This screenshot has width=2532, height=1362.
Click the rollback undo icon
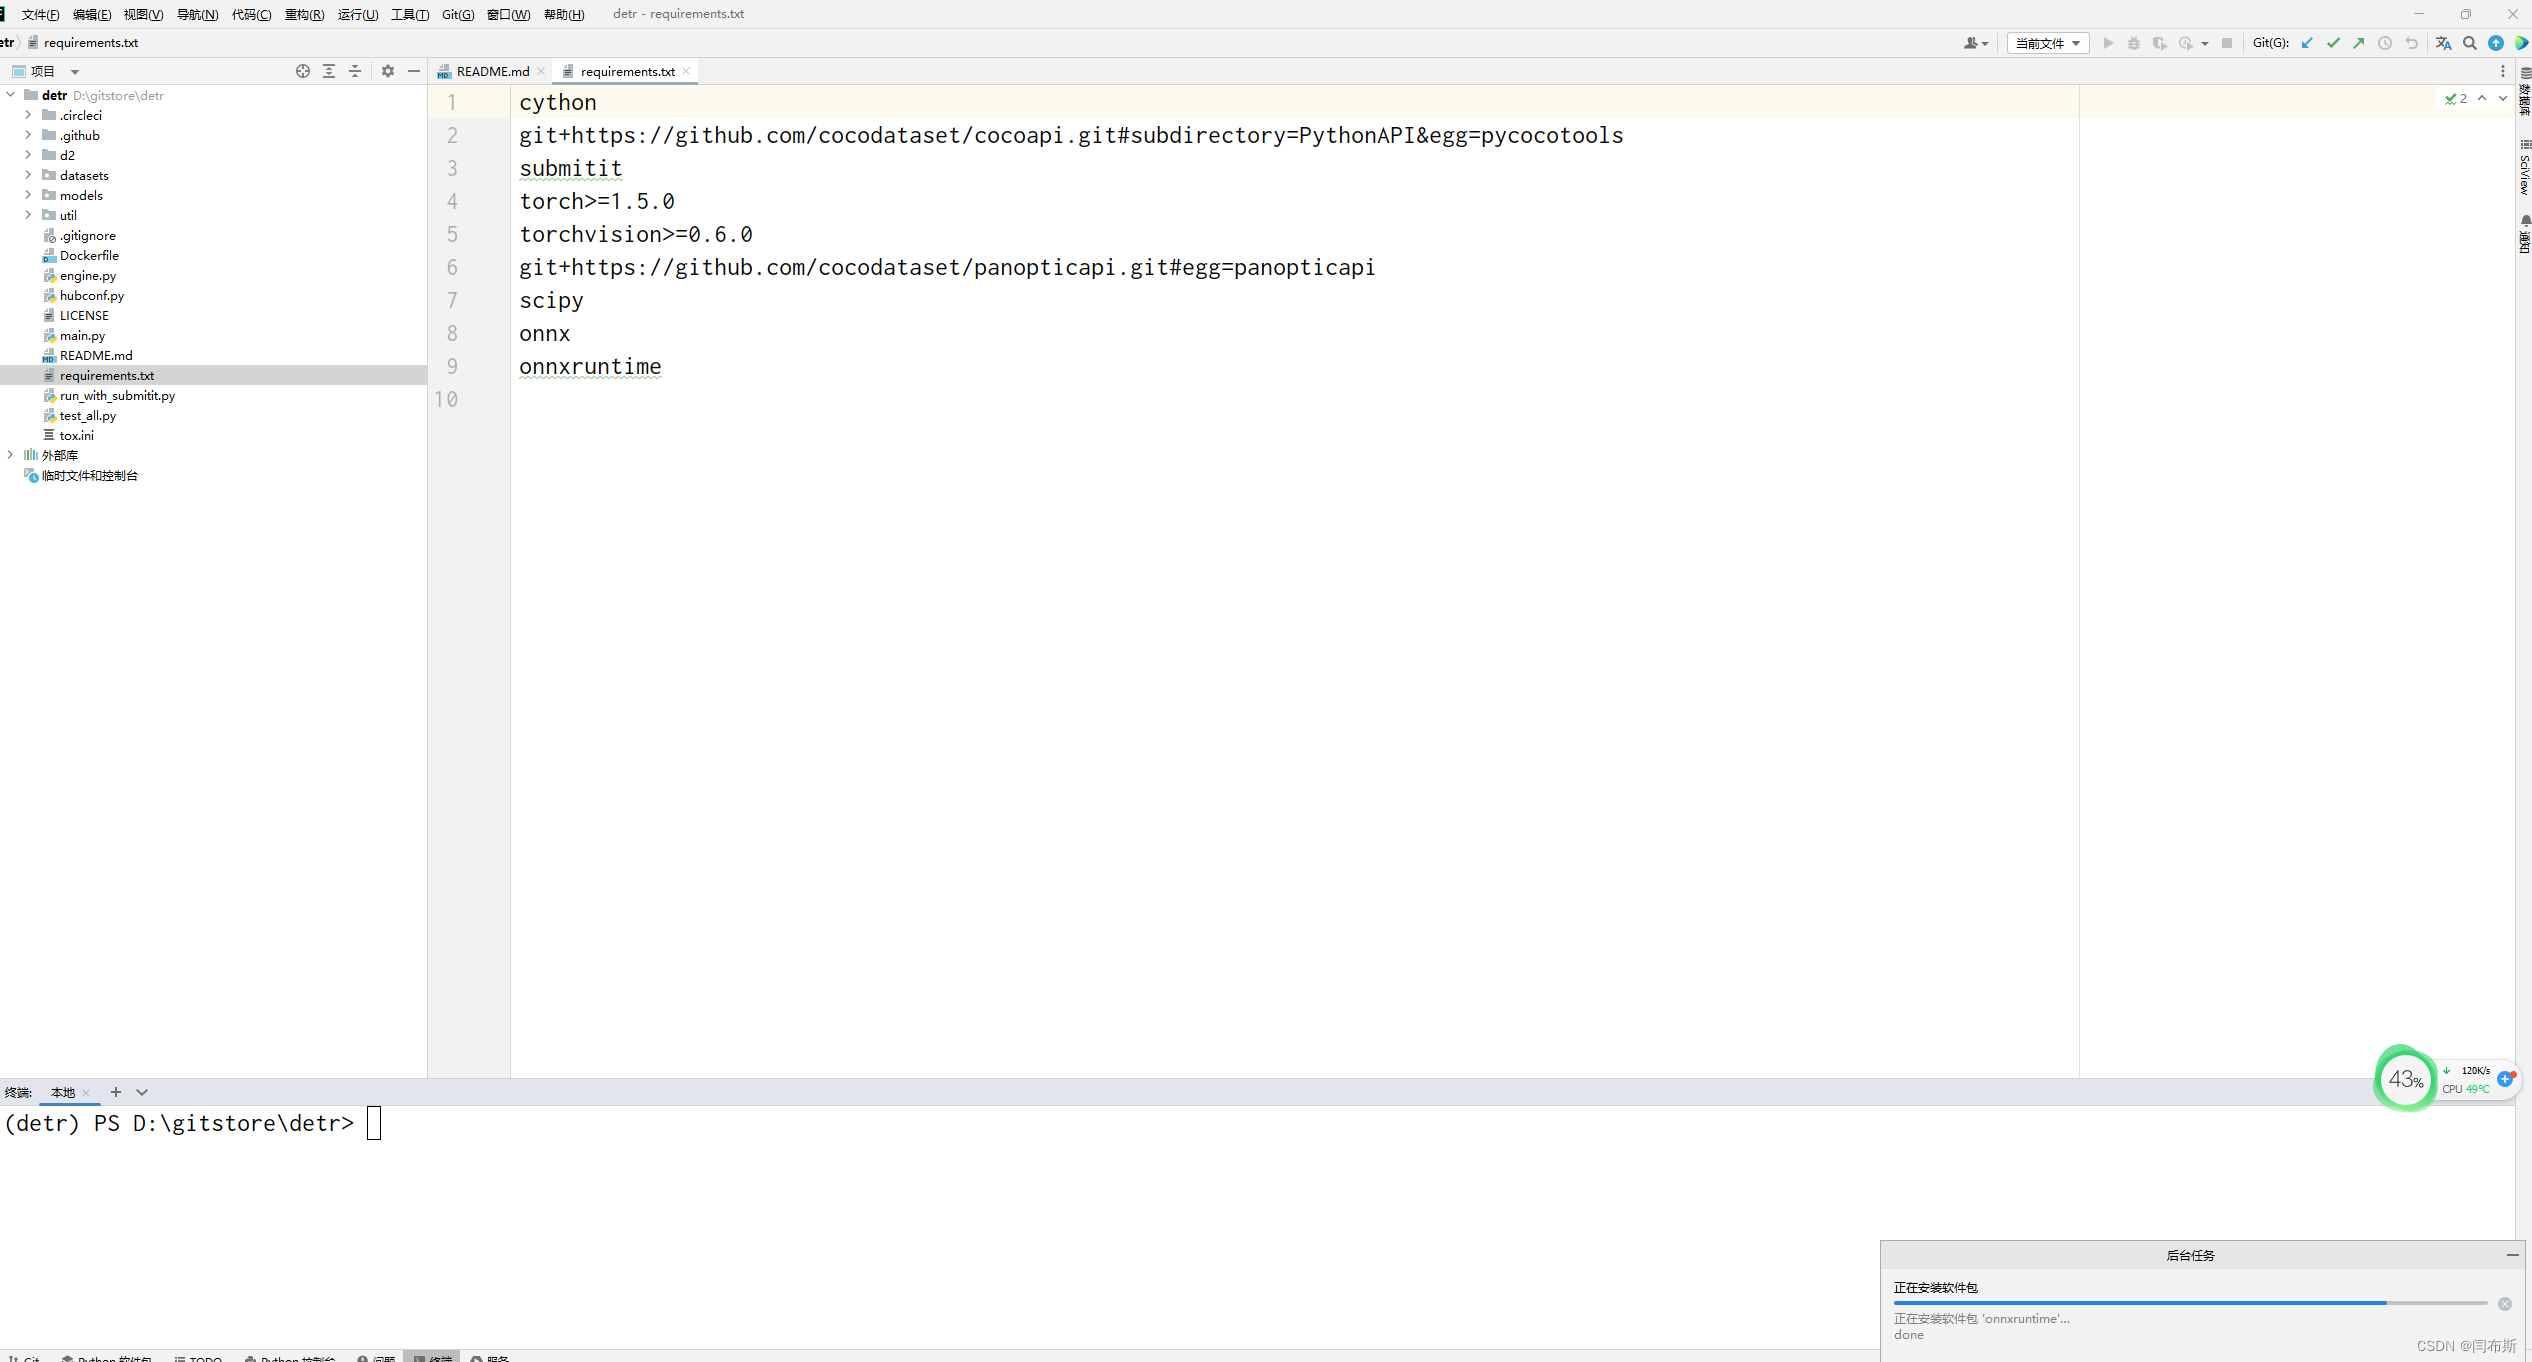(2411, 43)
